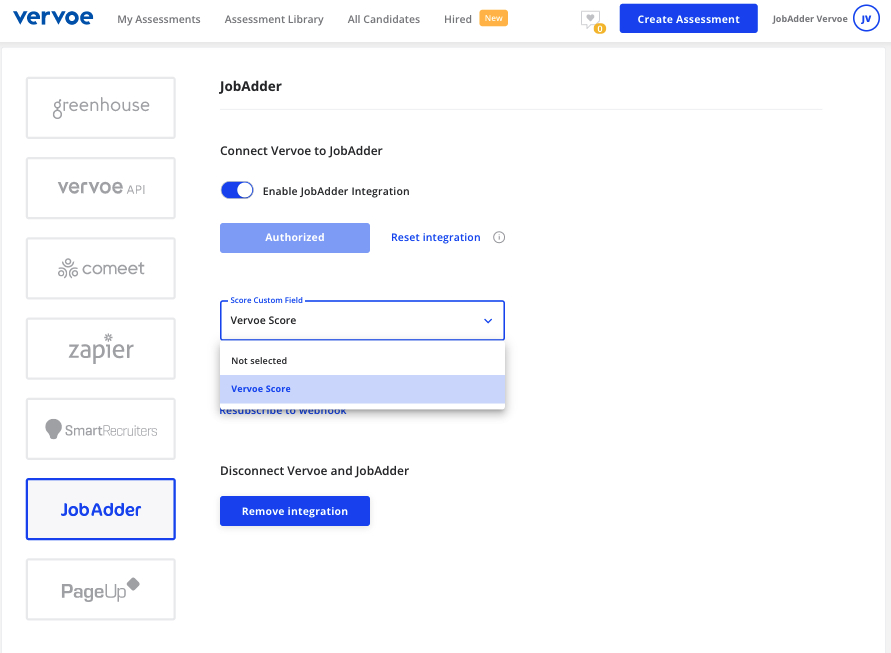Select the Zapier integration card
The height and width of the screenshot is (653, 891).
[101, 348]
